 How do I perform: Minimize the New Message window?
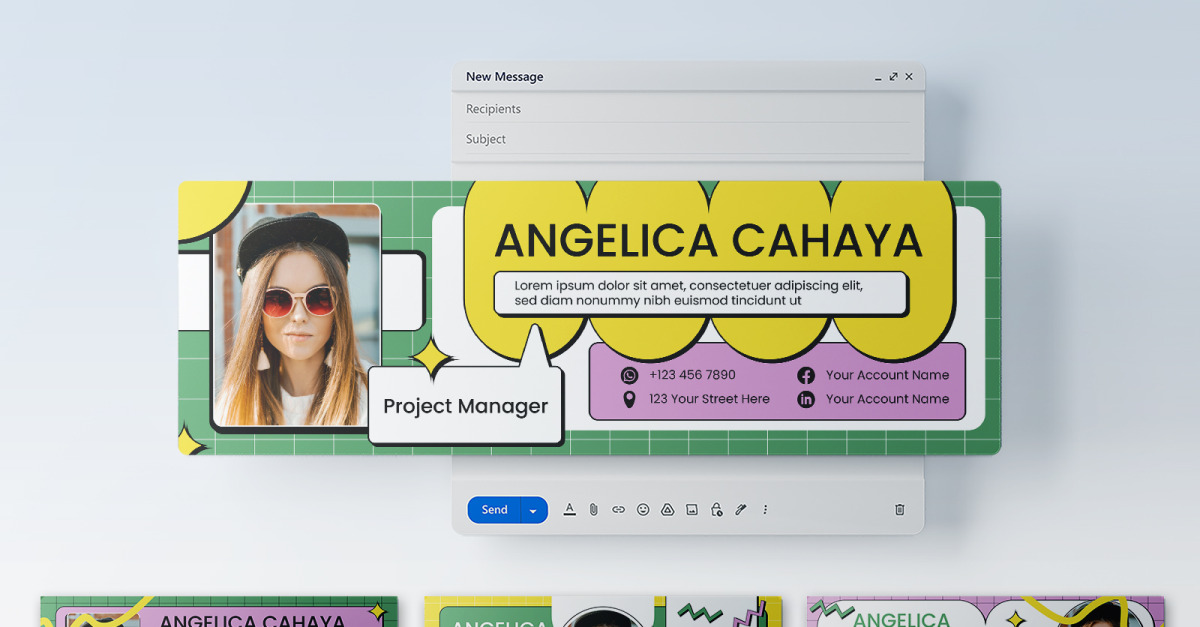878,77
